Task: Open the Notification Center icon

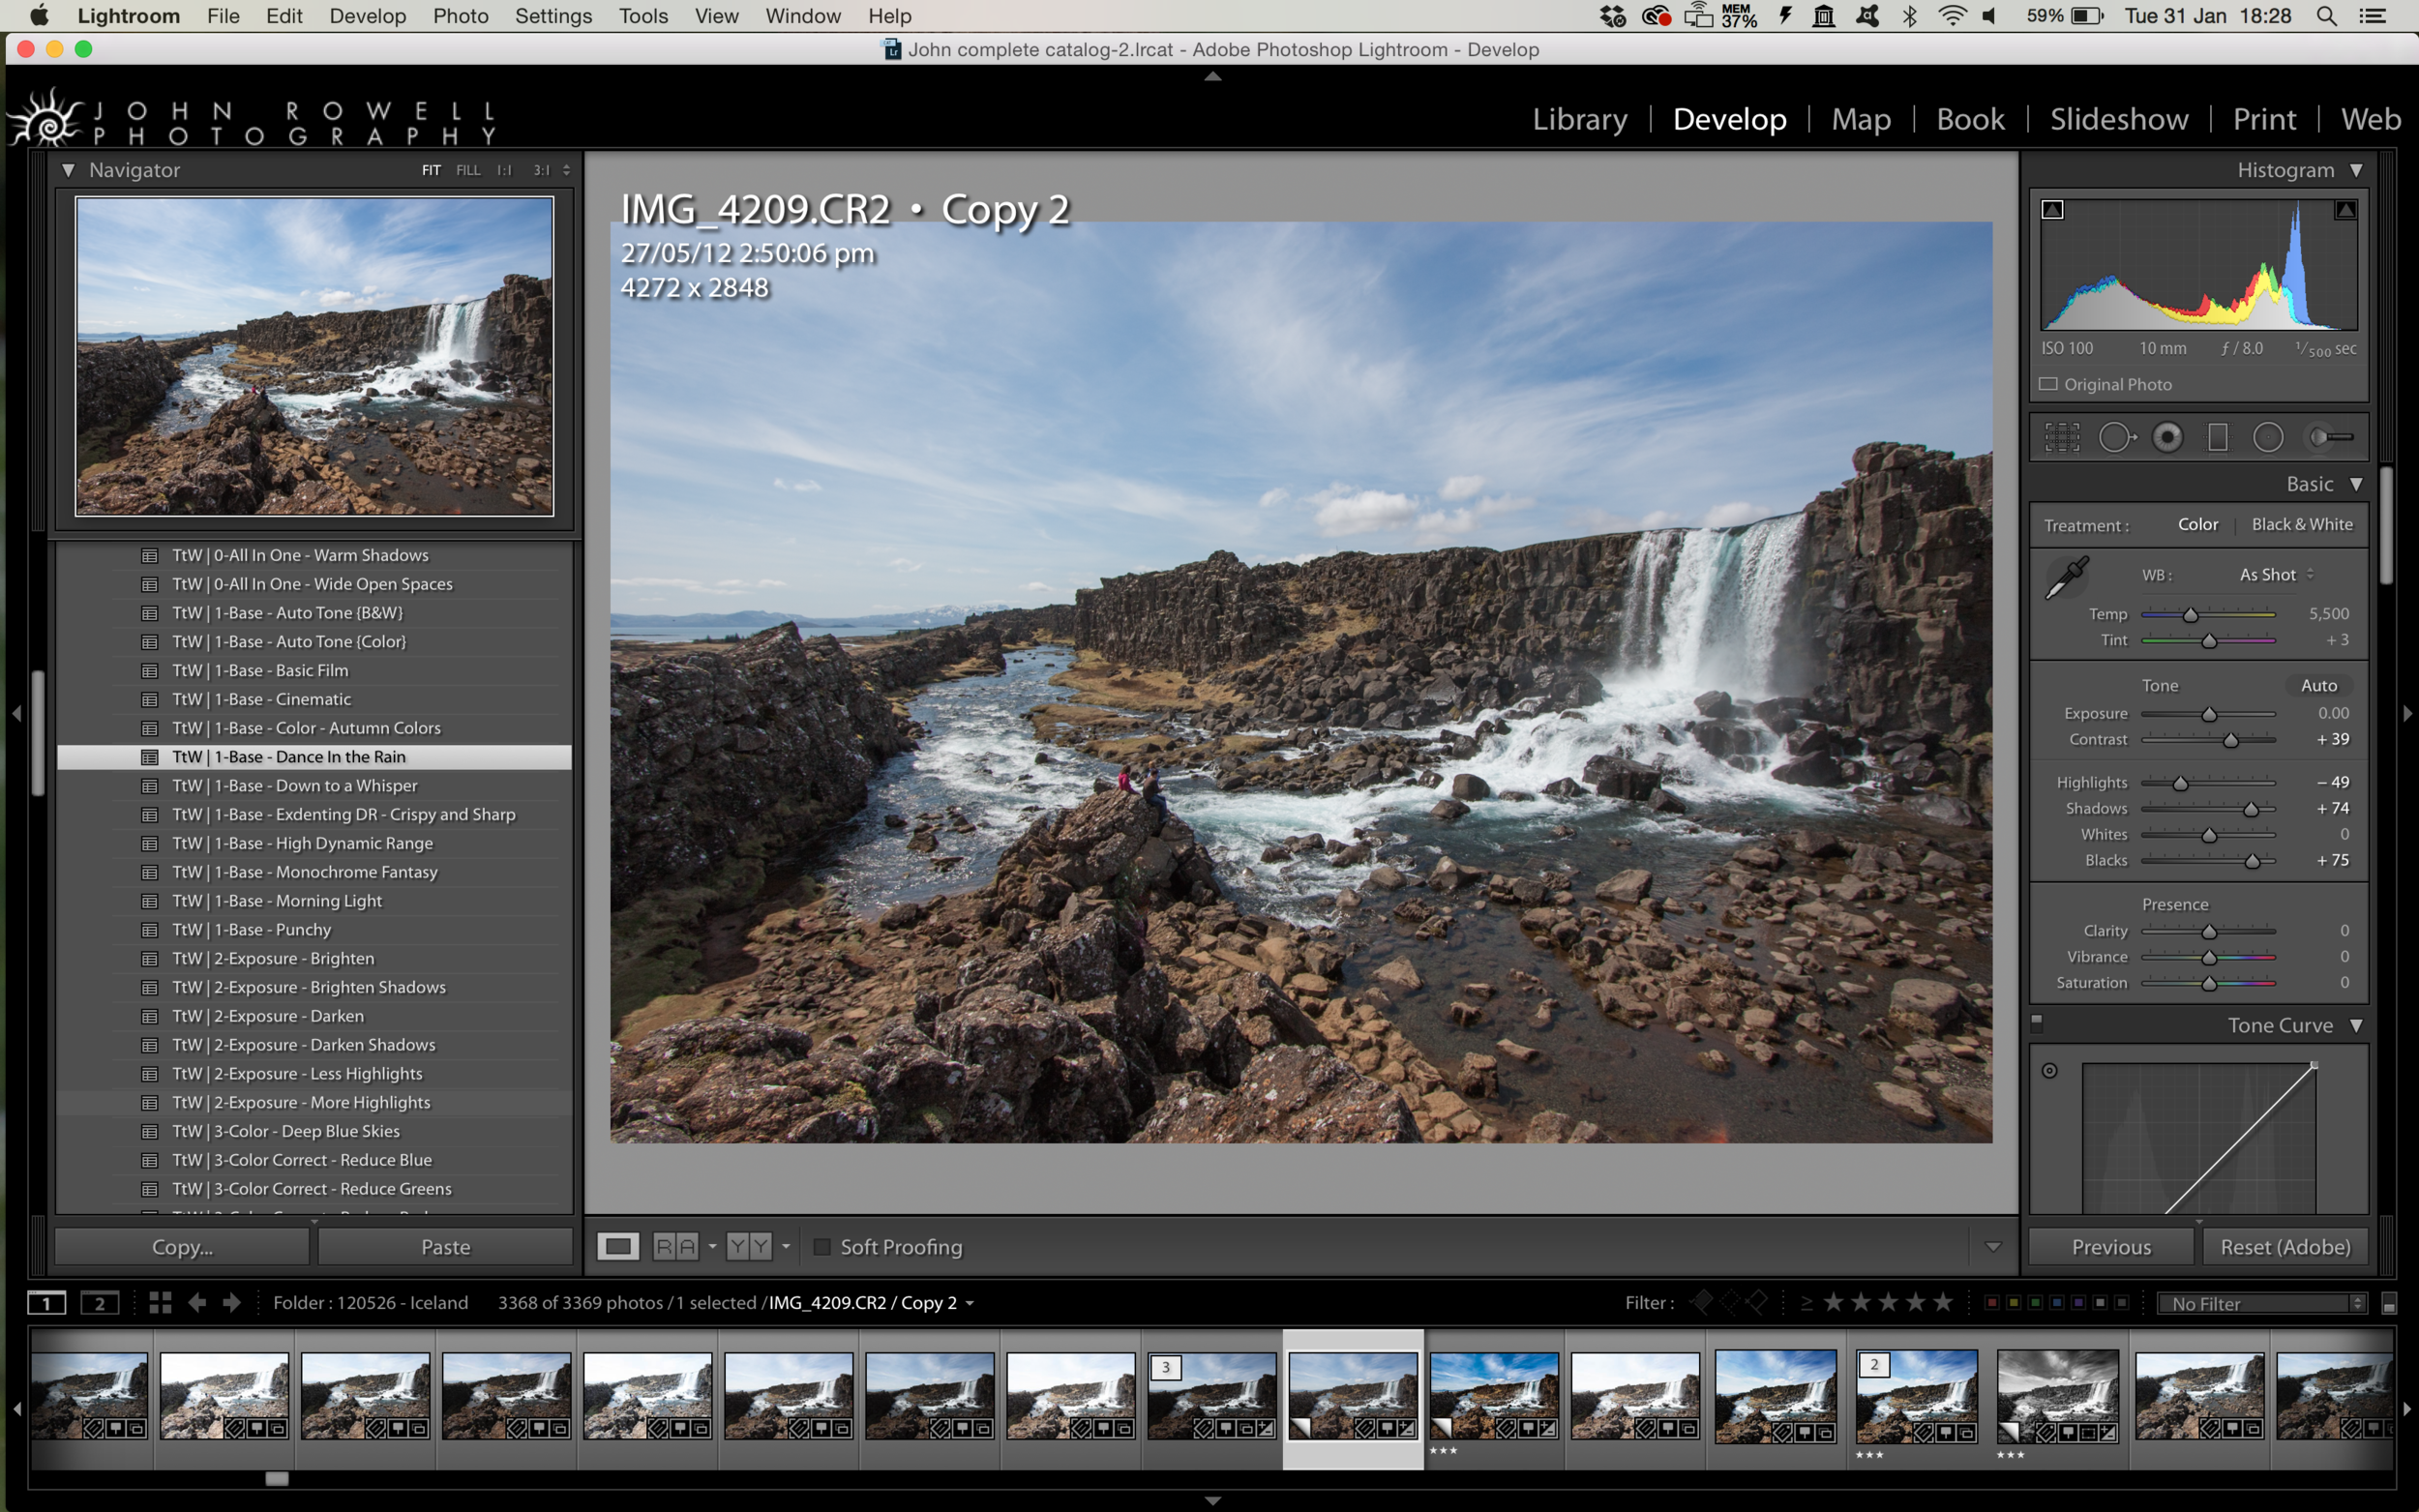Action: coord(2373,16)
